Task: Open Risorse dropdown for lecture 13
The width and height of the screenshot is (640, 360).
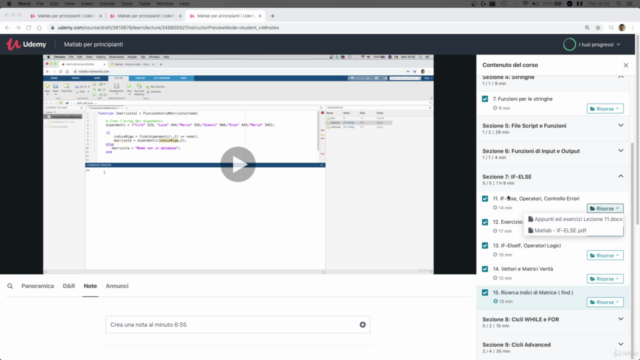Action: [x=605, y=256]
